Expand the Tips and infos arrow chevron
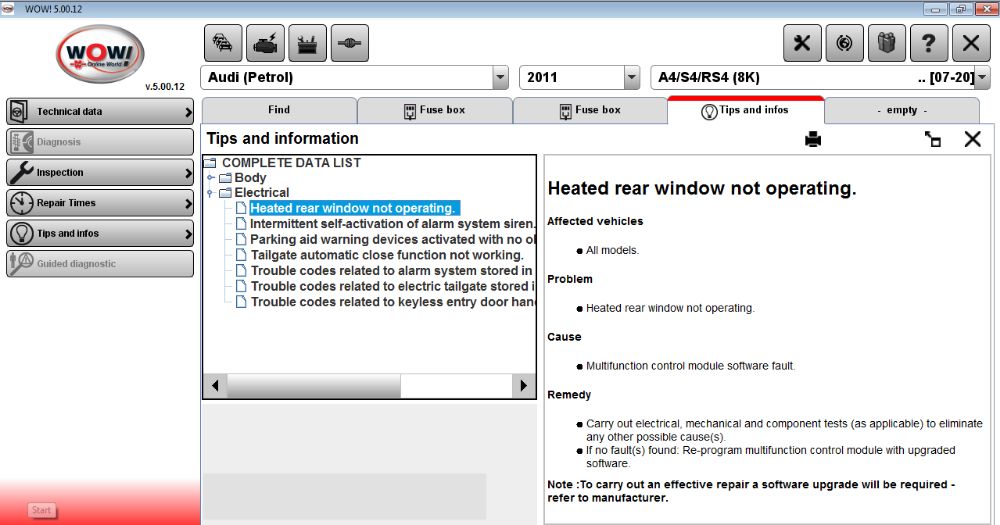Image resolution: width=1000 pixels, height=525 pixels. click(188, 234)
